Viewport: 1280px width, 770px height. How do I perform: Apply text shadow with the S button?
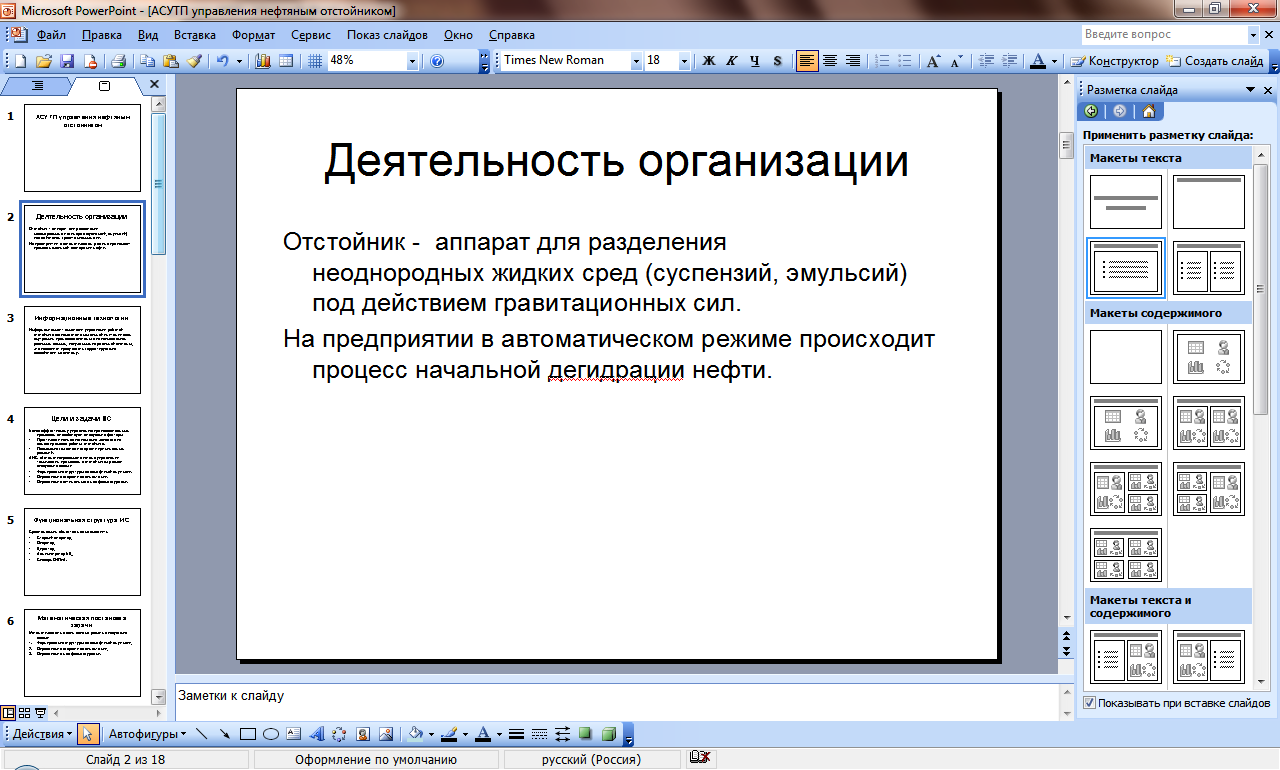777,61
